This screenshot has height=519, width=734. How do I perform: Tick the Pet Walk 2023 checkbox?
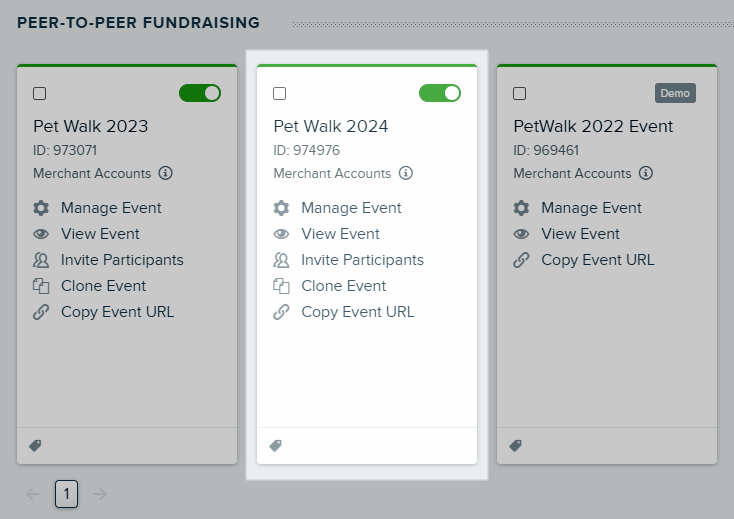[40, 94]
